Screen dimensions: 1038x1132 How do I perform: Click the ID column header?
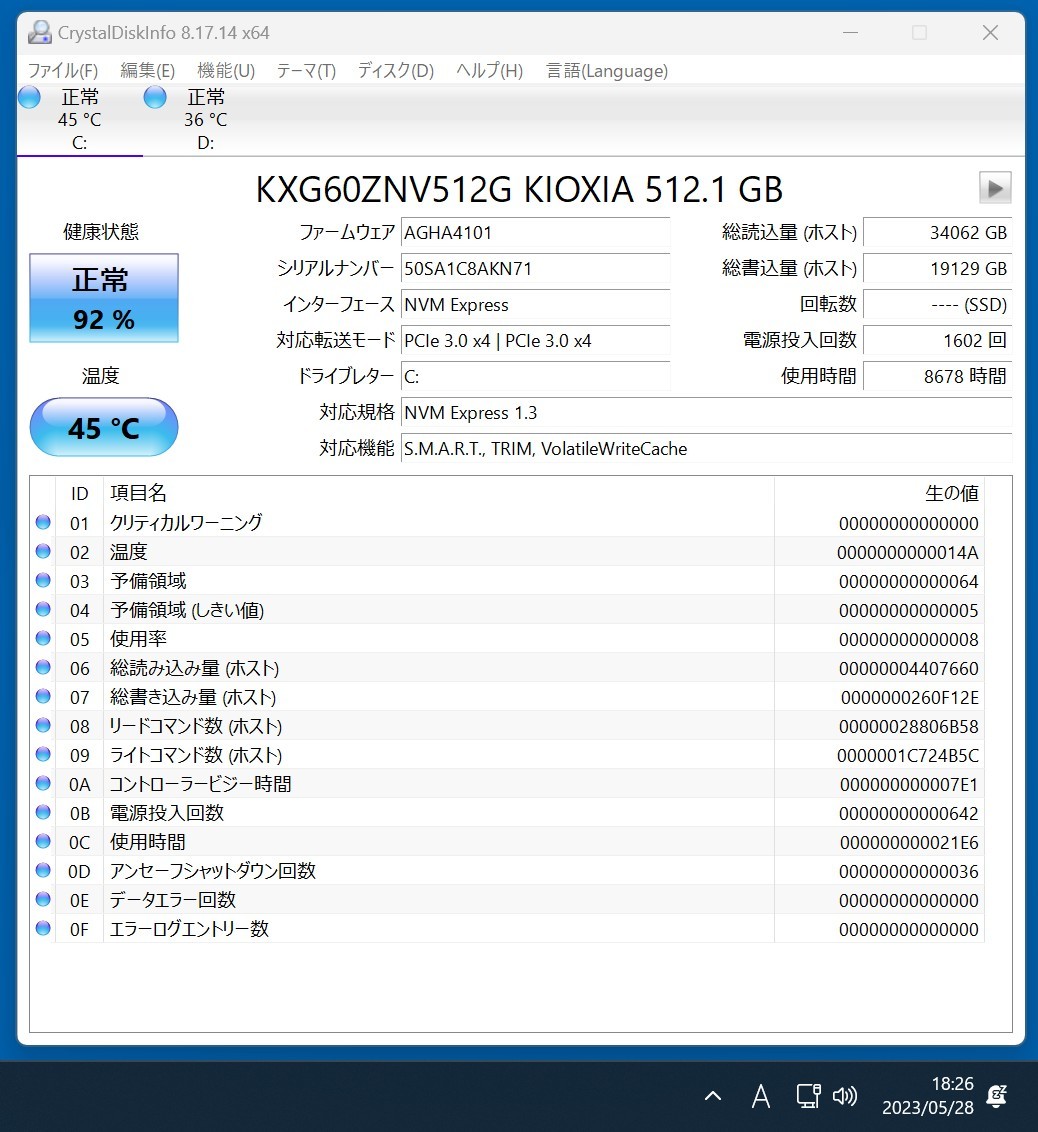click(79, 493)
